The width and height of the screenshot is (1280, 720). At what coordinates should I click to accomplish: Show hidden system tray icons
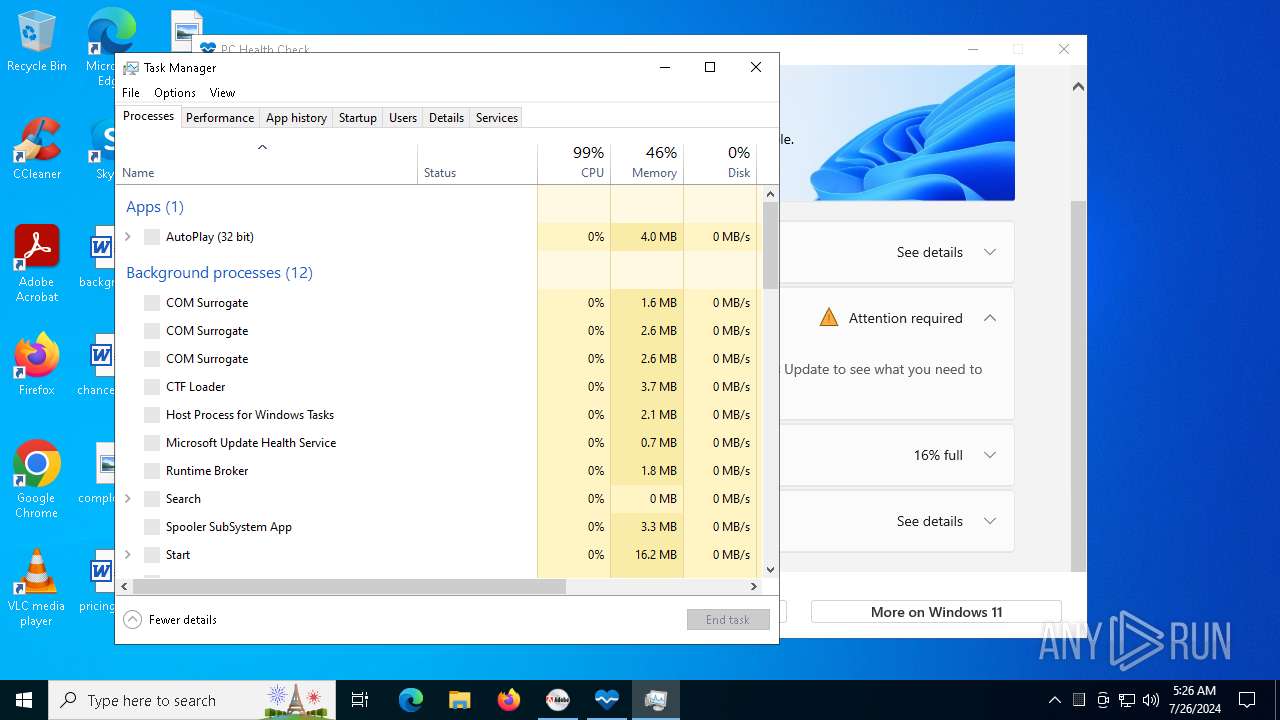click(1054, 700)
